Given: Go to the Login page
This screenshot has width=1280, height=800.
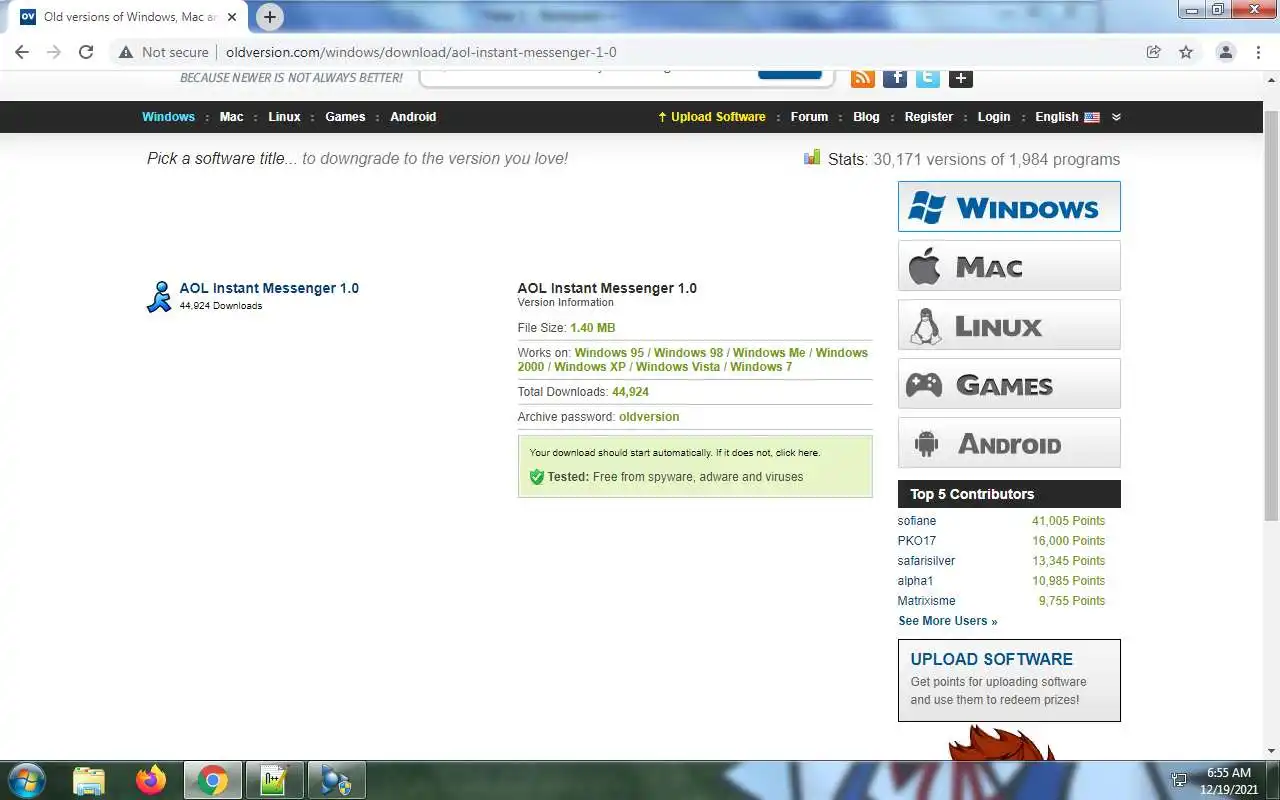Looking at the screenshot, I should tap(994, 117).
